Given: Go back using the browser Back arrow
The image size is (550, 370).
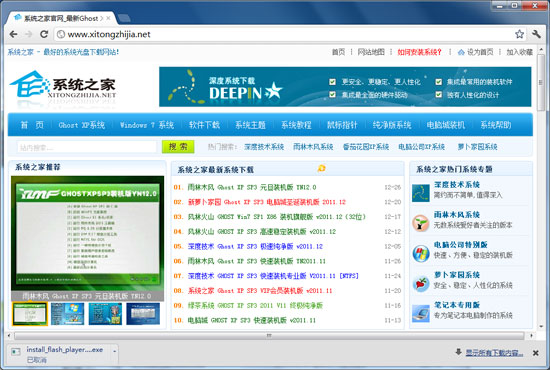Looking at the screenshot, I should point(13,34).
